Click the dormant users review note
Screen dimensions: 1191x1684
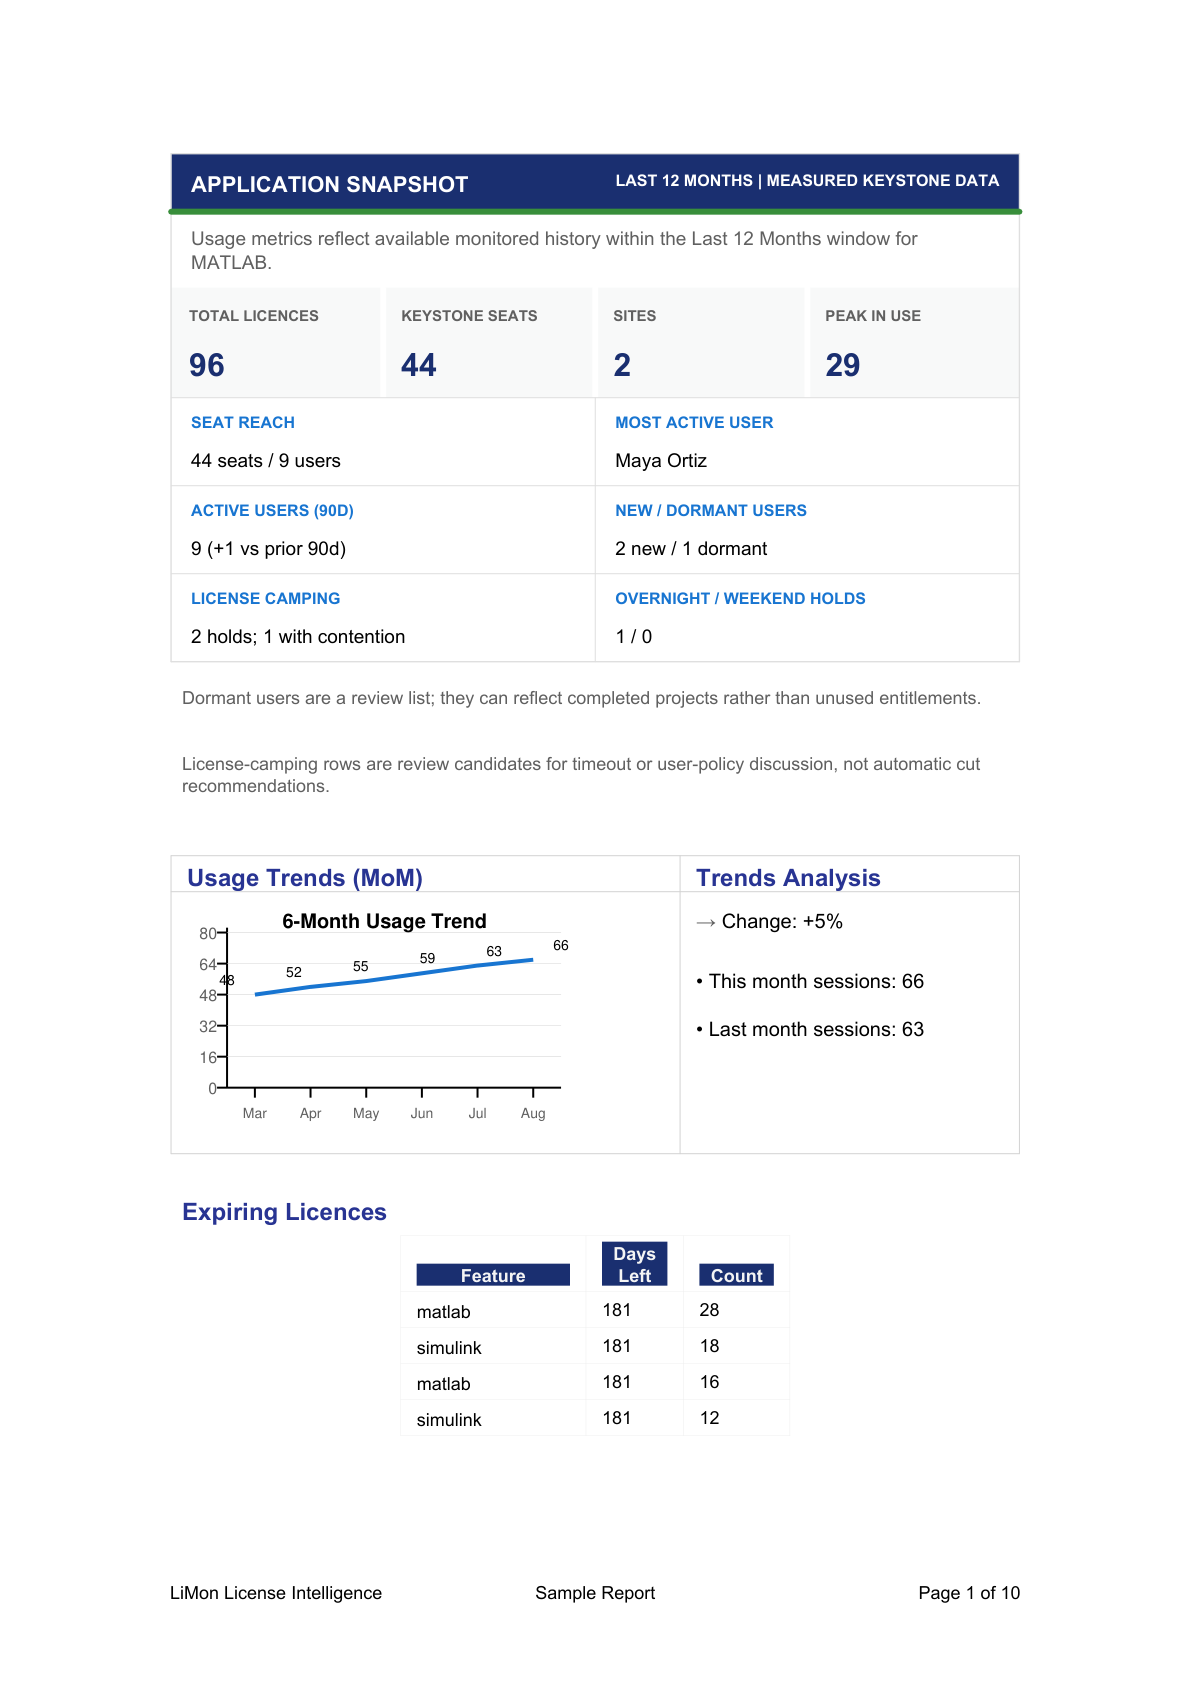(x=581, y=698)
